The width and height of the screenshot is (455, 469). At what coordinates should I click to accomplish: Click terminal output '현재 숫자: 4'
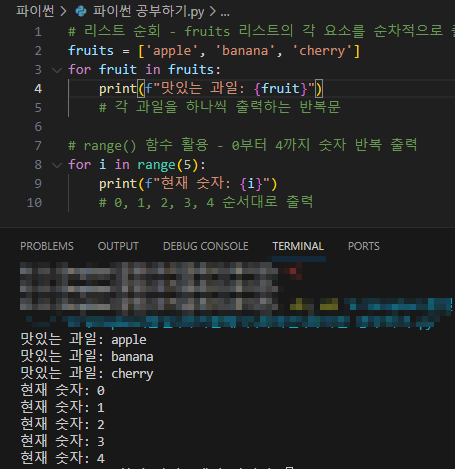point(63,458)
